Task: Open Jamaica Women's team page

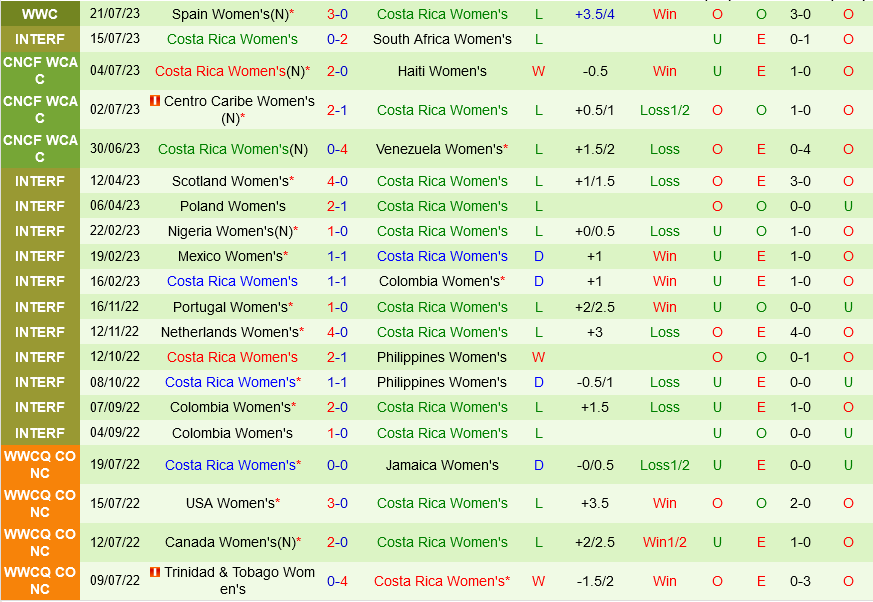Action: [442, 465]
